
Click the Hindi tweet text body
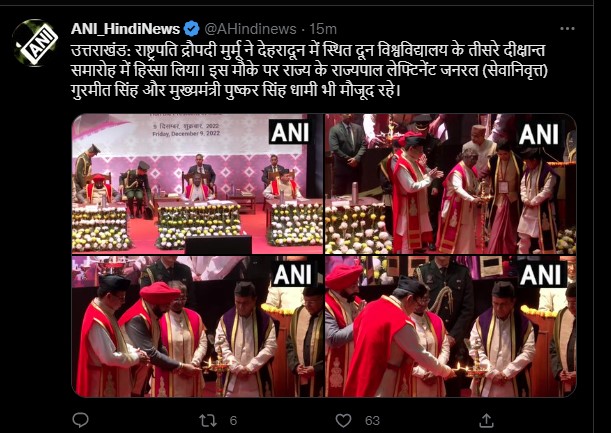click(309, 71)
